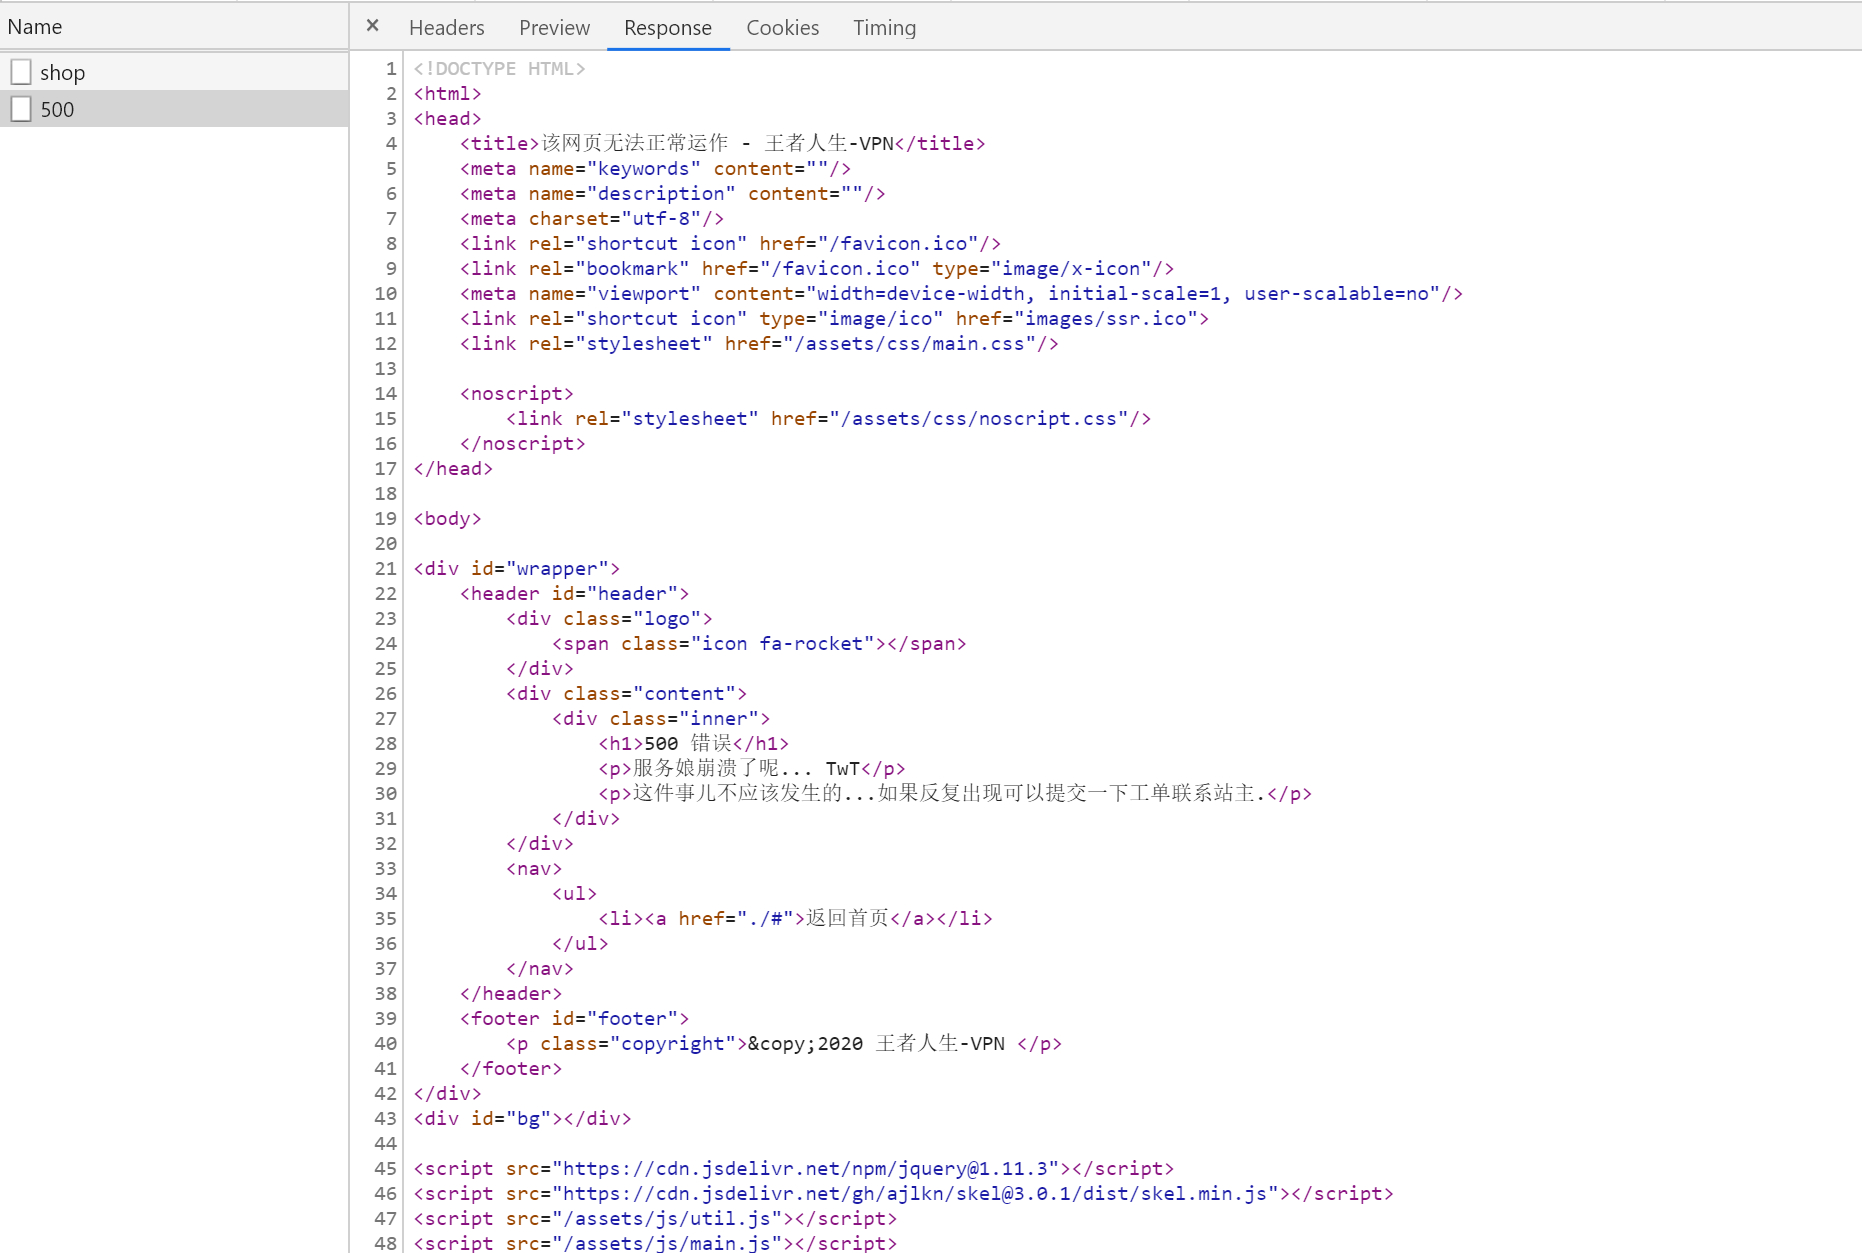Click the skel.min.js script URL
Image resolution: width=1862 pixels, height=1253 pixels.
(915, 1193)
